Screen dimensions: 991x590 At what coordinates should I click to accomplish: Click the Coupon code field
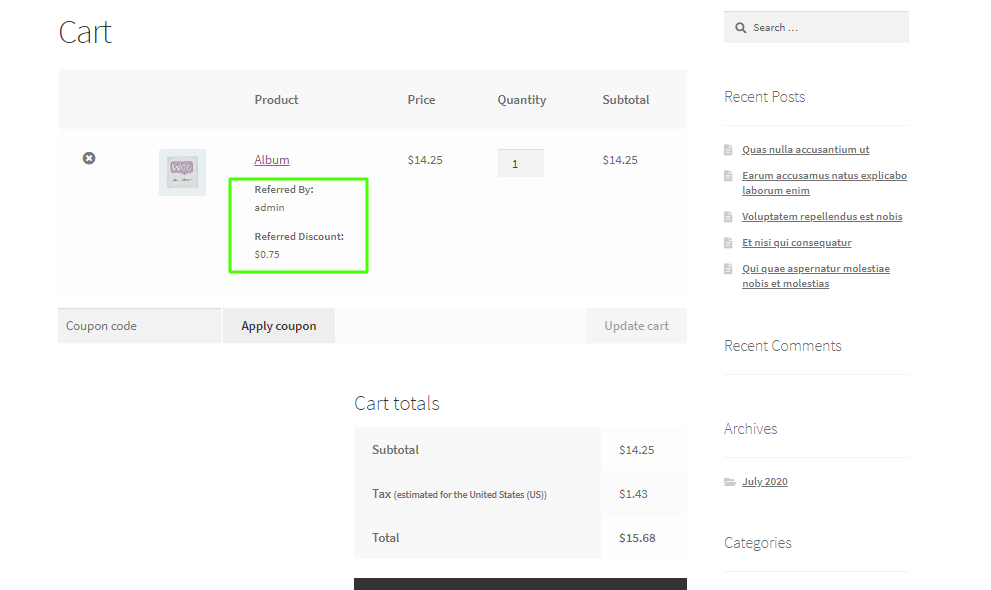click(139, 326)
